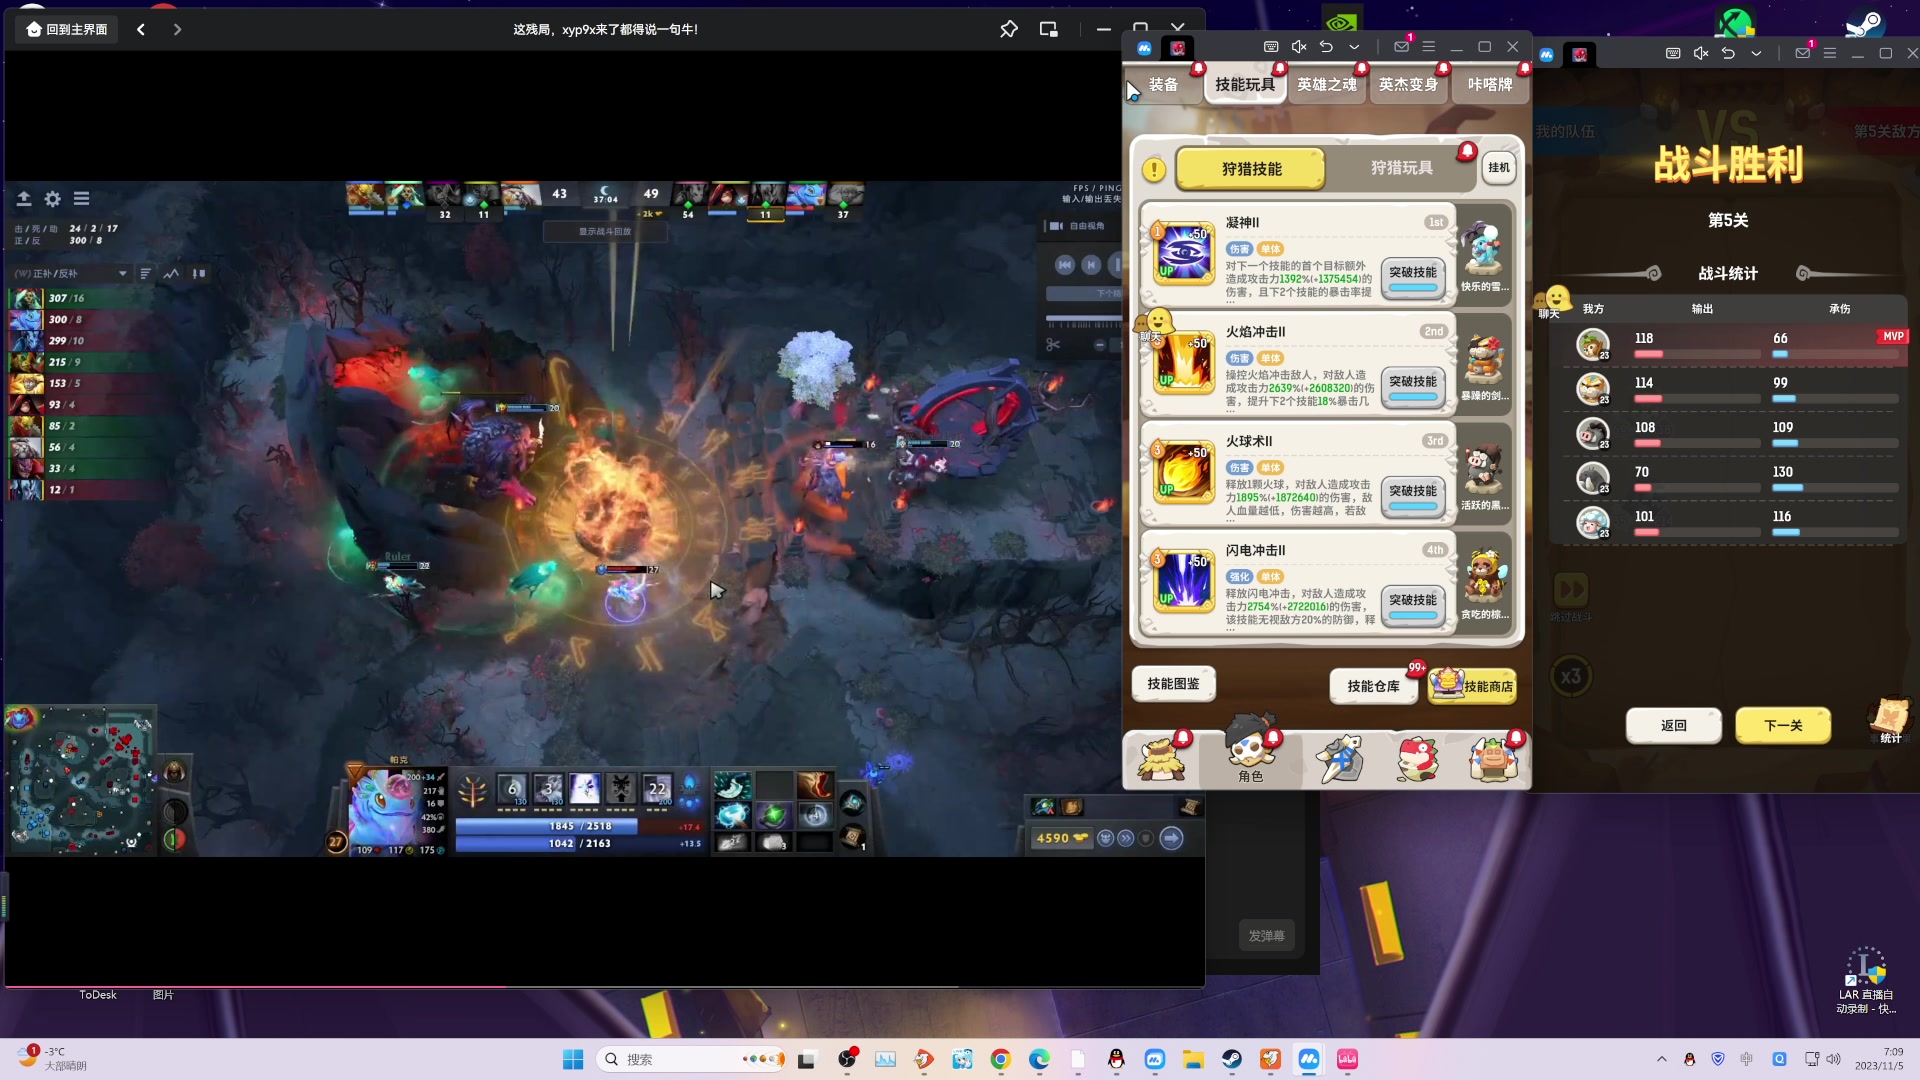
Task: Select the 闪电冲击II skill icon
Action: pos(1183,580)
